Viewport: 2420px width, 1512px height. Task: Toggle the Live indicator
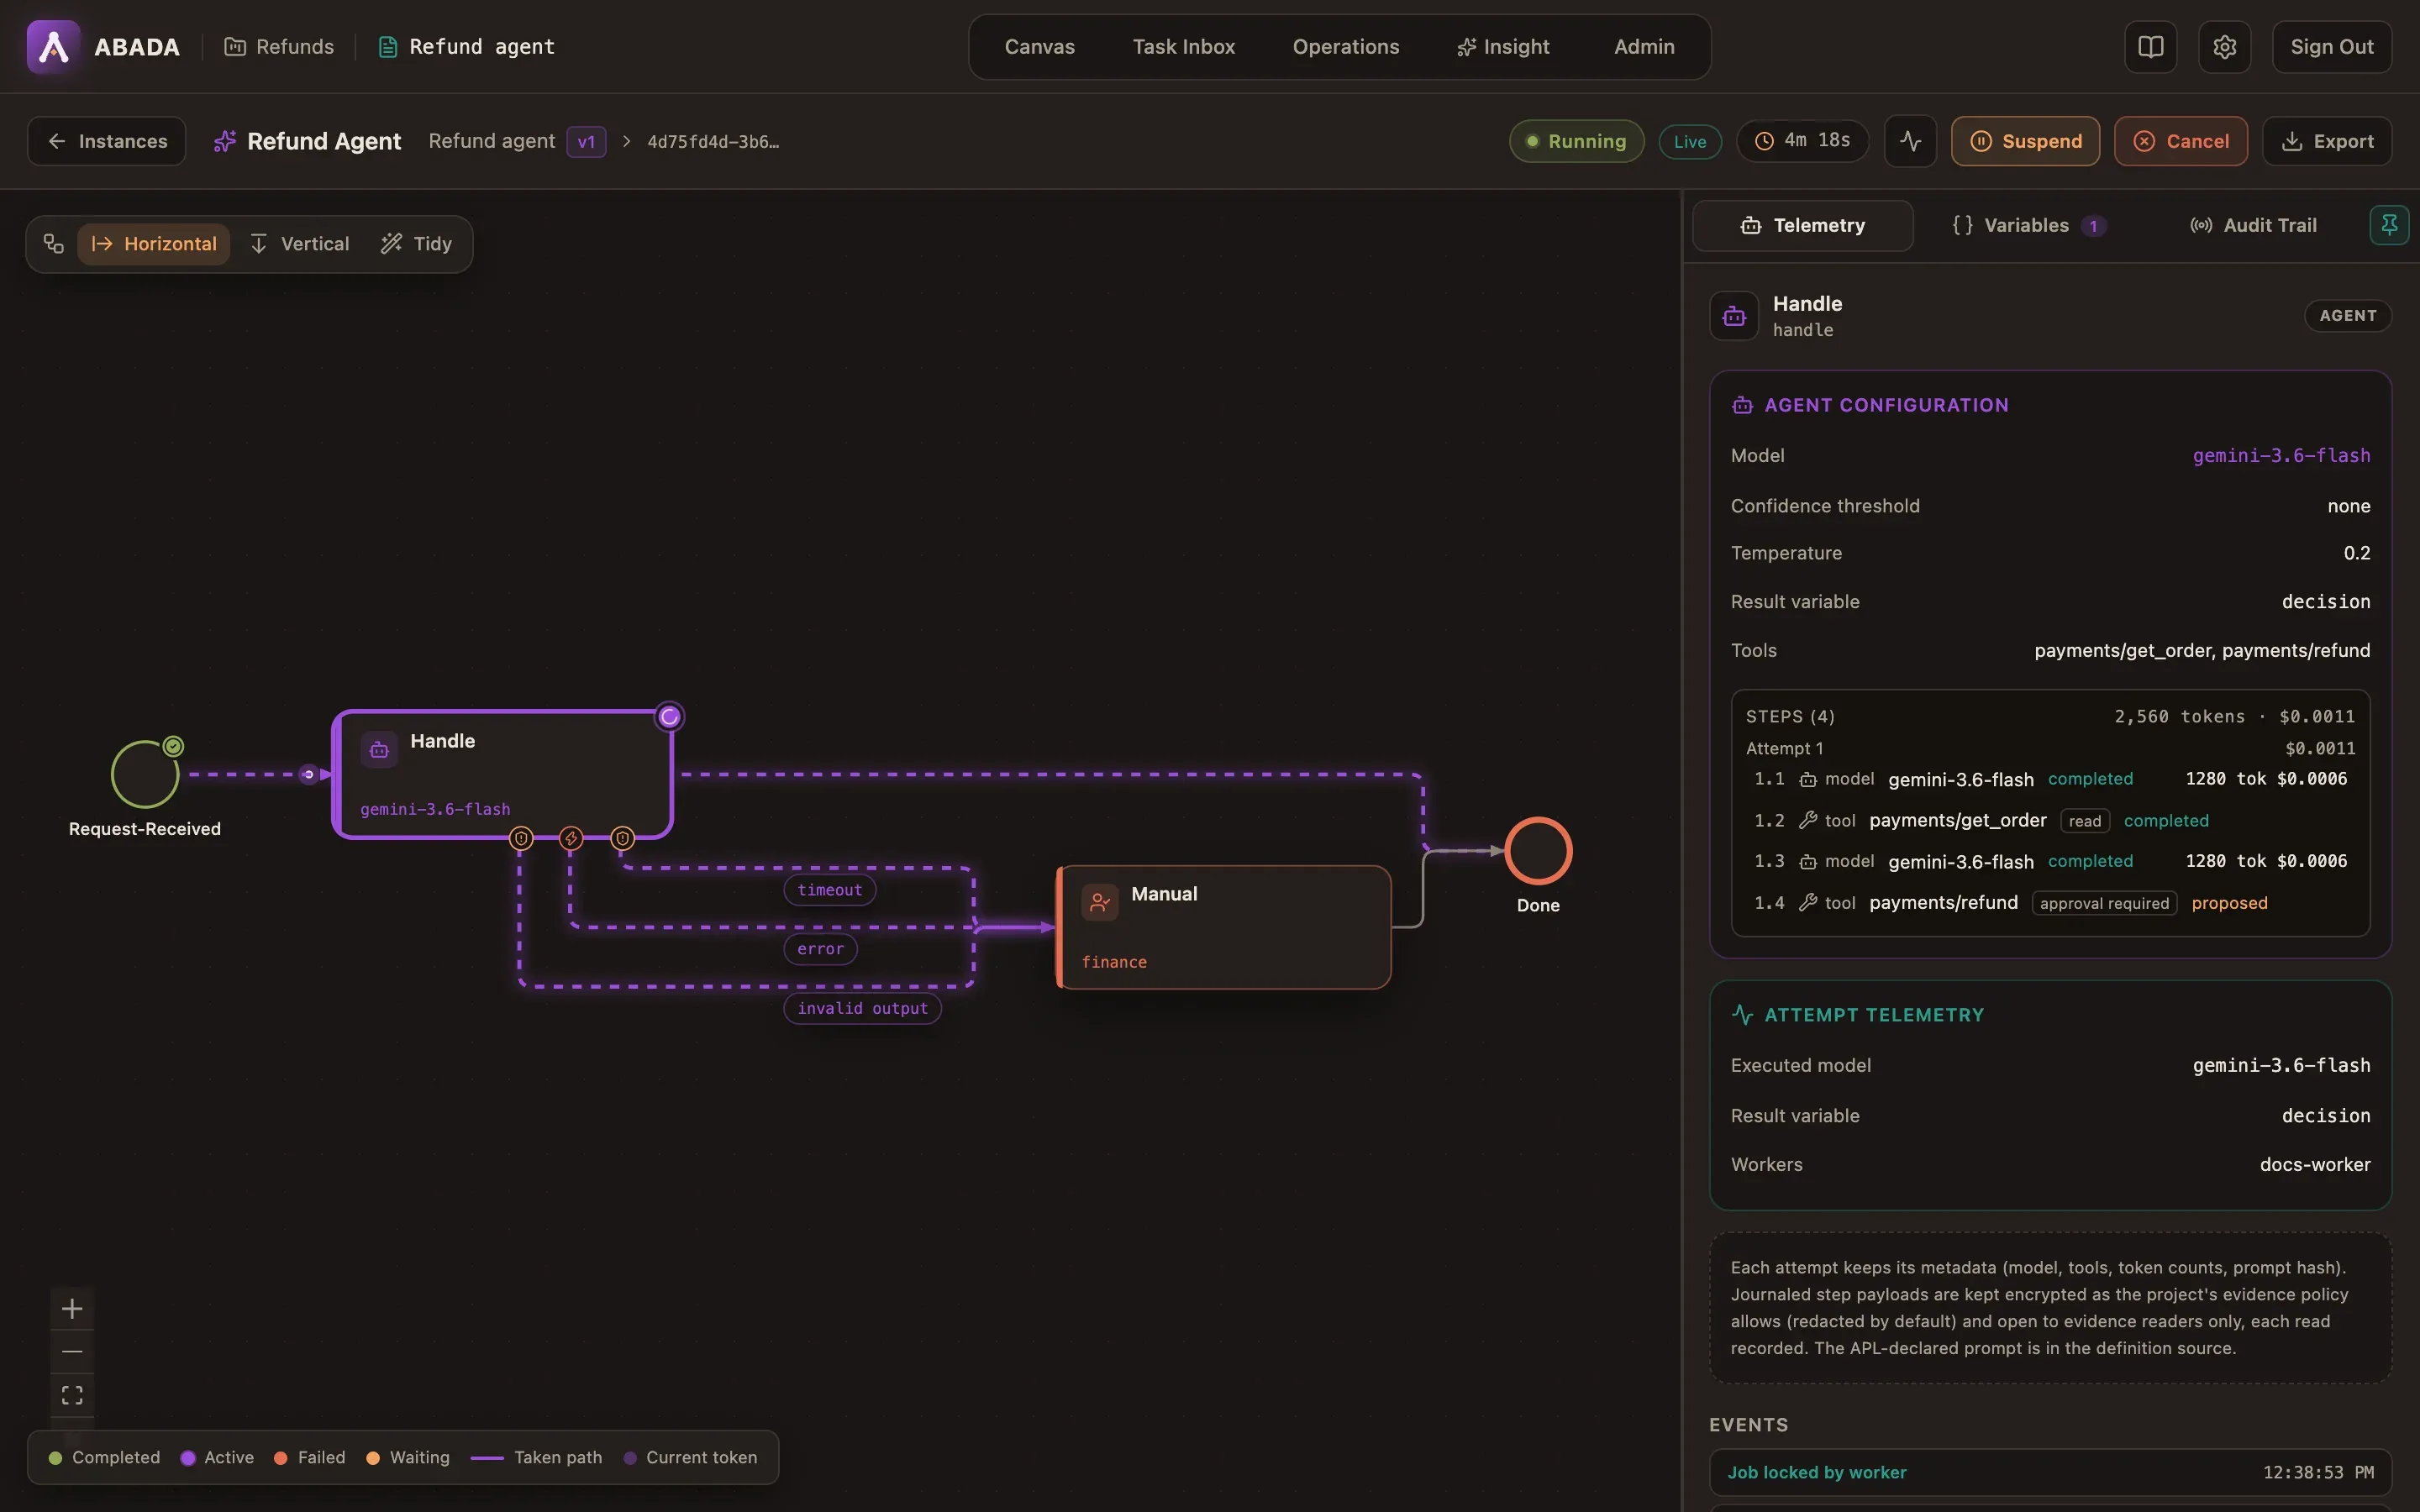click(x=1690, y=141)
